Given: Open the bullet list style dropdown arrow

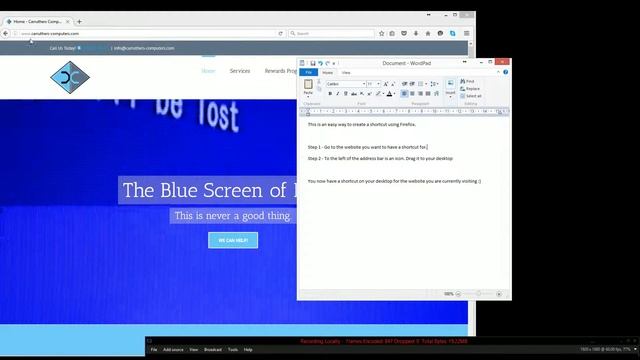Looking at the screenshot, I should (426, 84).
